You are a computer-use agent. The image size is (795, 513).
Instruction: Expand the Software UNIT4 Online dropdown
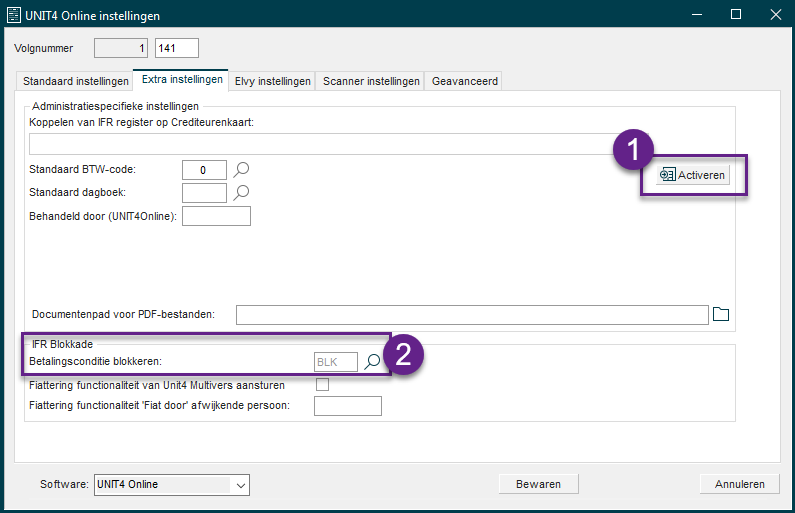[241, 485]
